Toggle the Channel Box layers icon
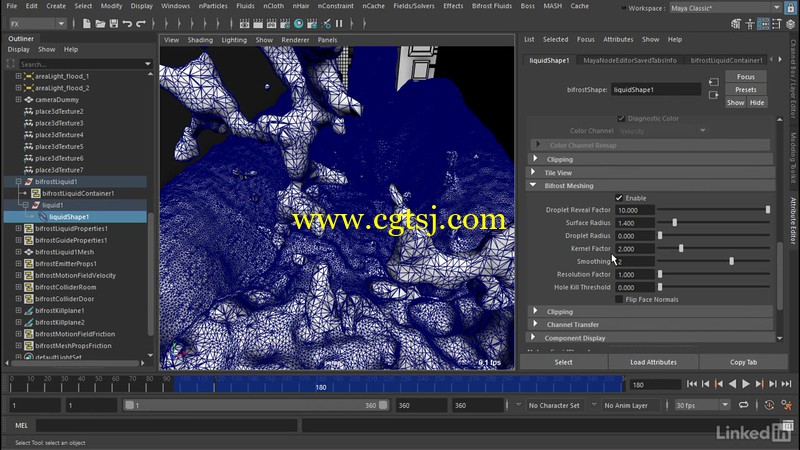 (790, 24)
